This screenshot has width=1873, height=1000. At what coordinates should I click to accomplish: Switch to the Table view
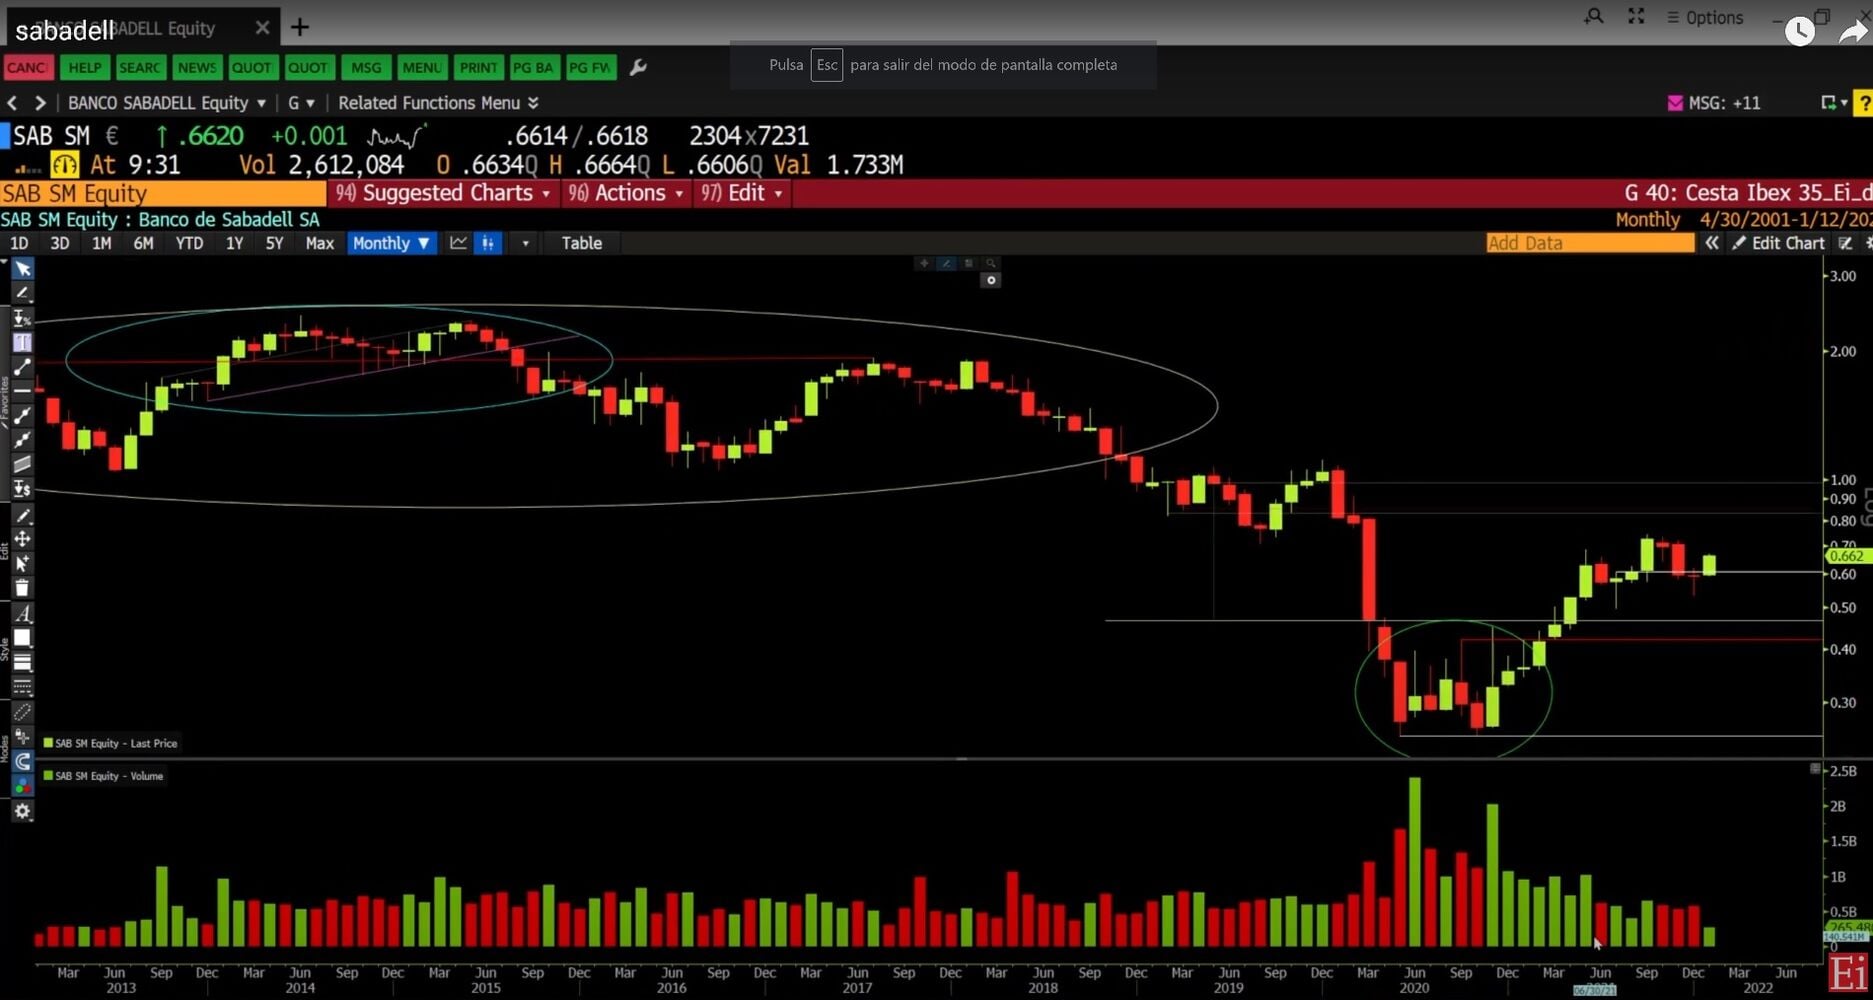point(582,243)
